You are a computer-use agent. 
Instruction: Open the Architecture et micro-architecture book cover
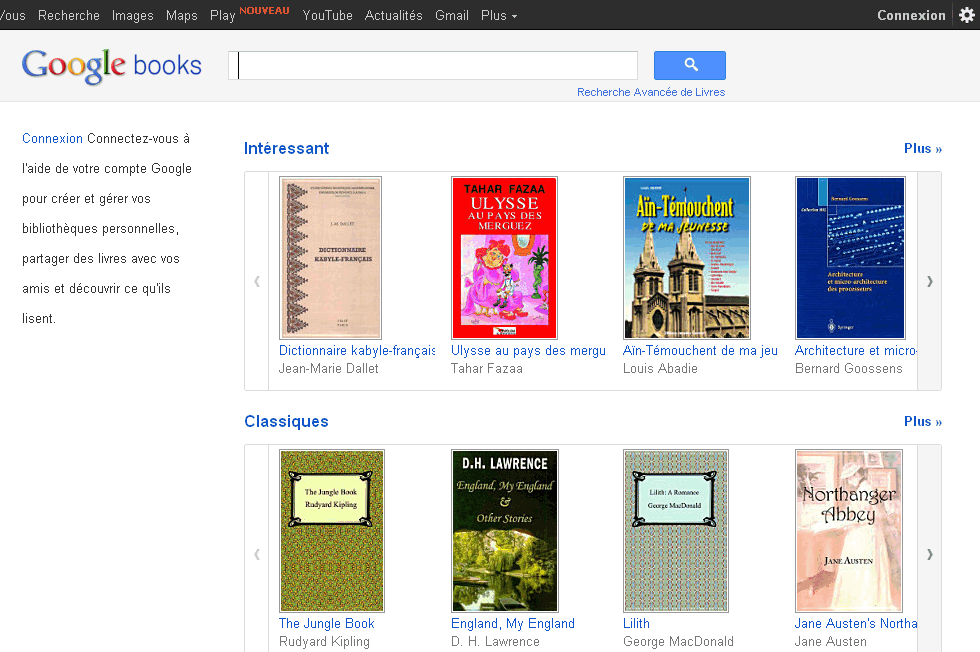[x=850, y=258]
